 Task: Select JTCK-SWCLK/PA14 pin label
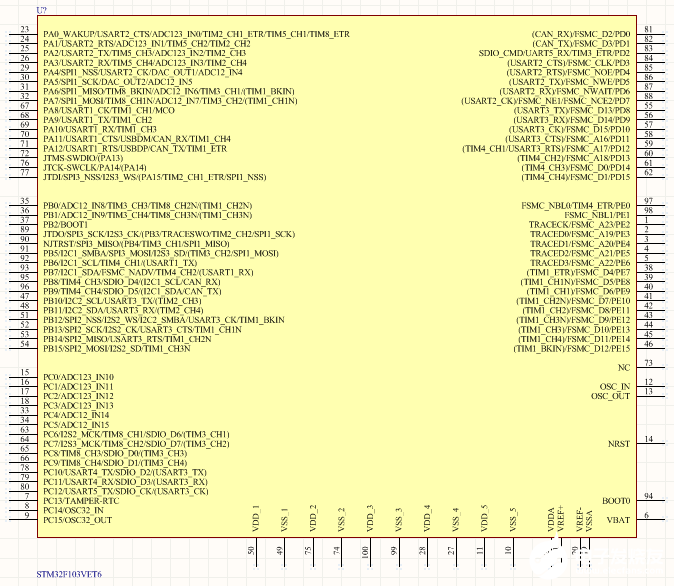[95, 167]
